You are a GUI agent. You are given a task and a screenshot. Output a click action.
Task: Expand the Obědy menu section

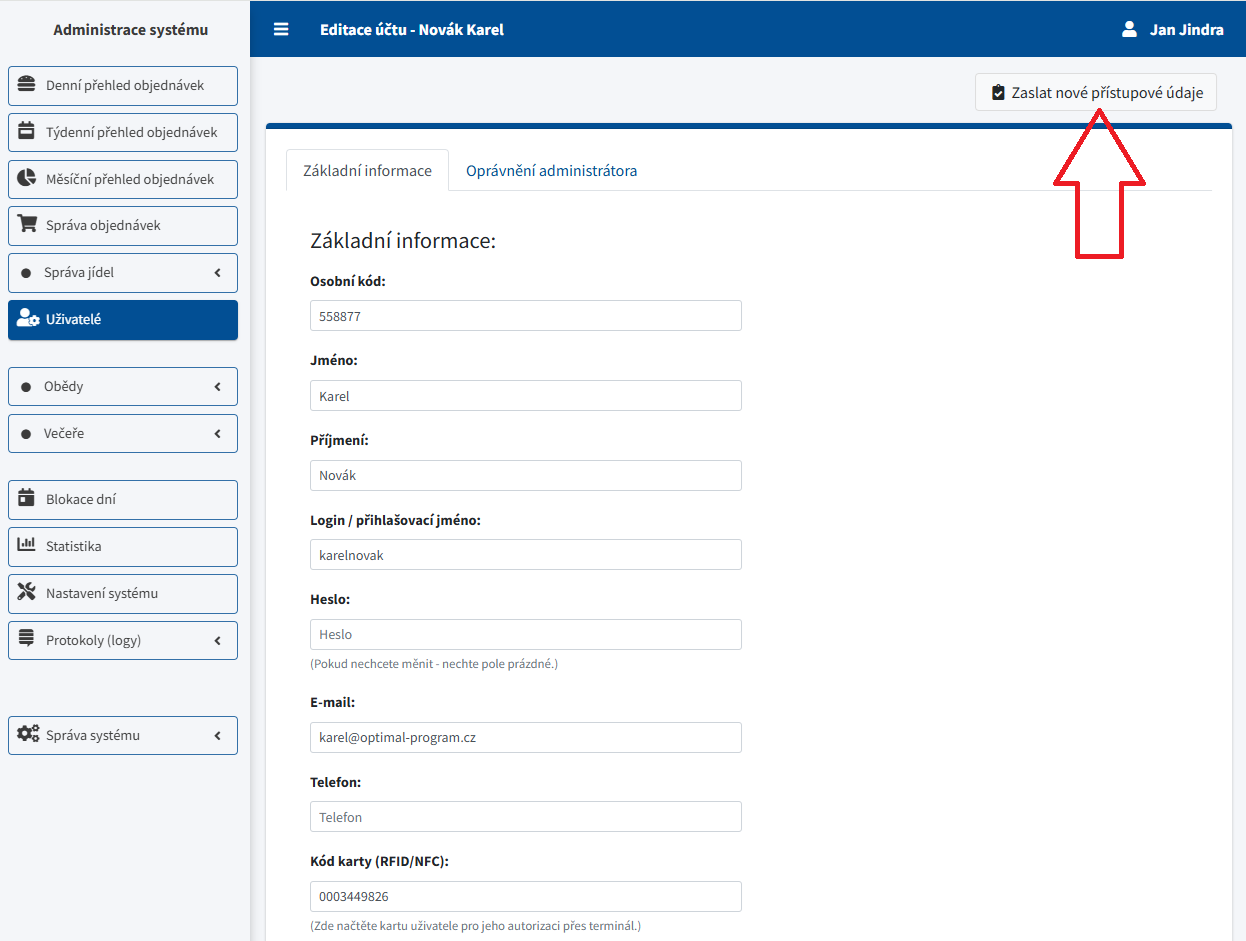pos(123,387)
